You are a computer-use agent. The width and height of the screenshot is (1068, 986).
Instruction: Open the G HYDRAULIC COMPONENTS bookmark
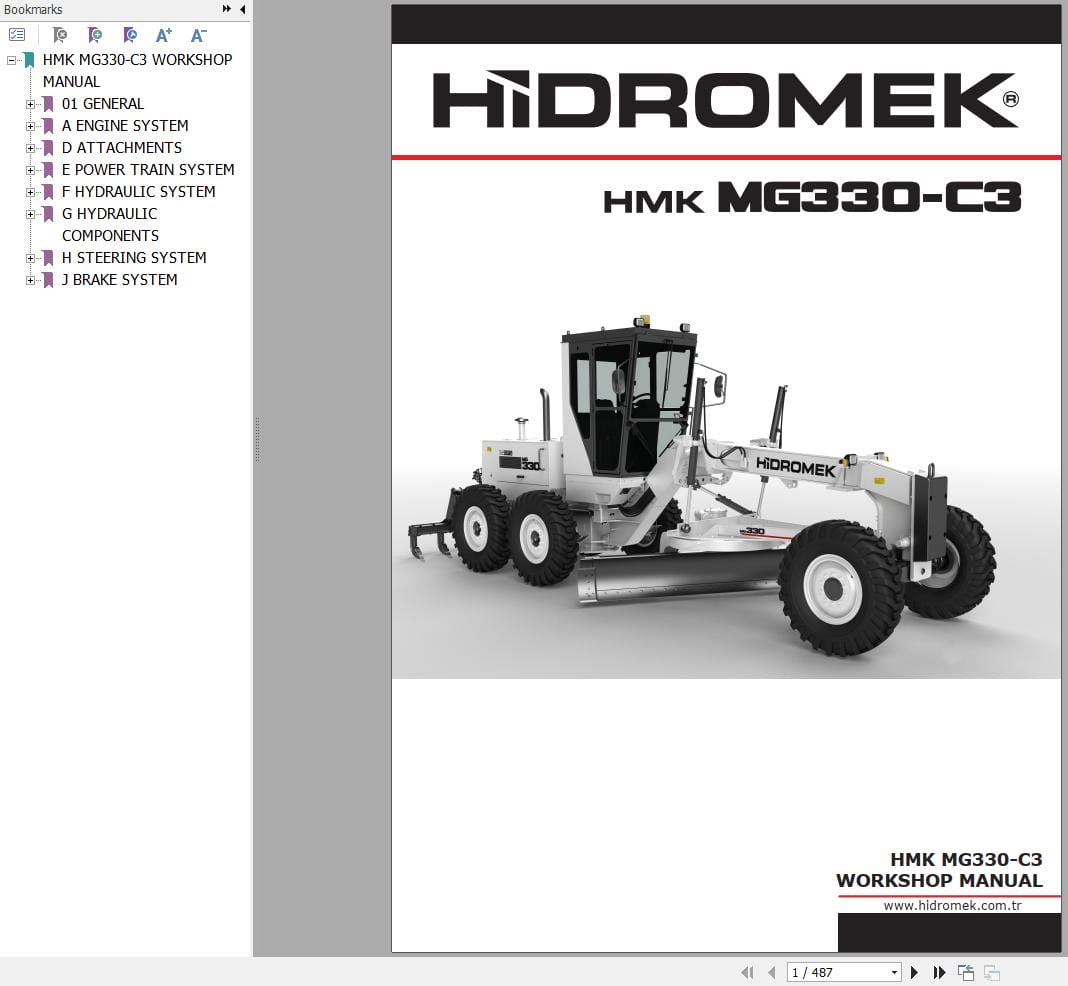pyautogui.click(x=110, y=224)
